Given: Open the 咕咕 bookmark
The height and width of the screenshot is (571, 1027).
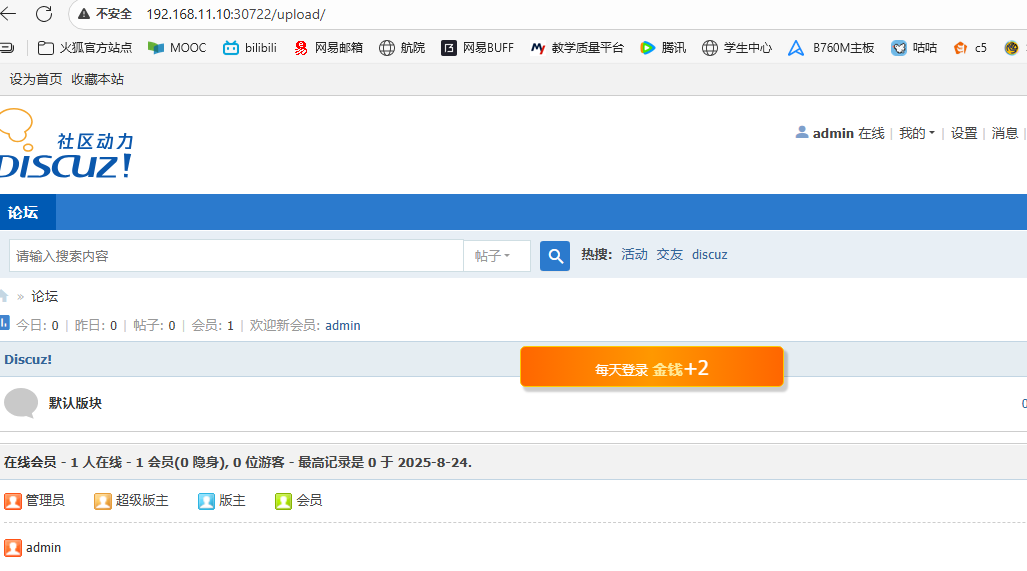Looking at the screenshot, I should [x=914, y=48].
